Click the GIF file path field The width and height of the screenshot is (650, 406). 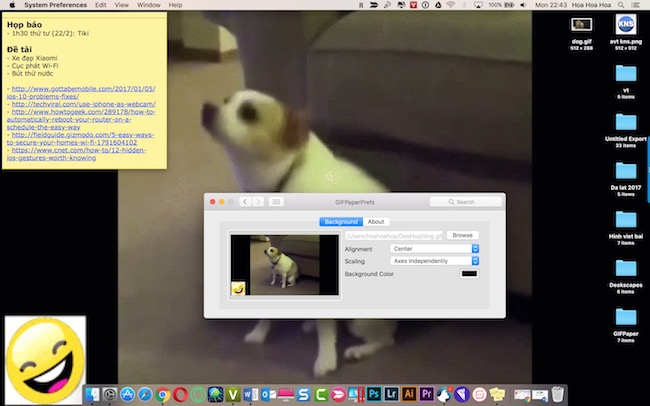(x=394, y=236)
